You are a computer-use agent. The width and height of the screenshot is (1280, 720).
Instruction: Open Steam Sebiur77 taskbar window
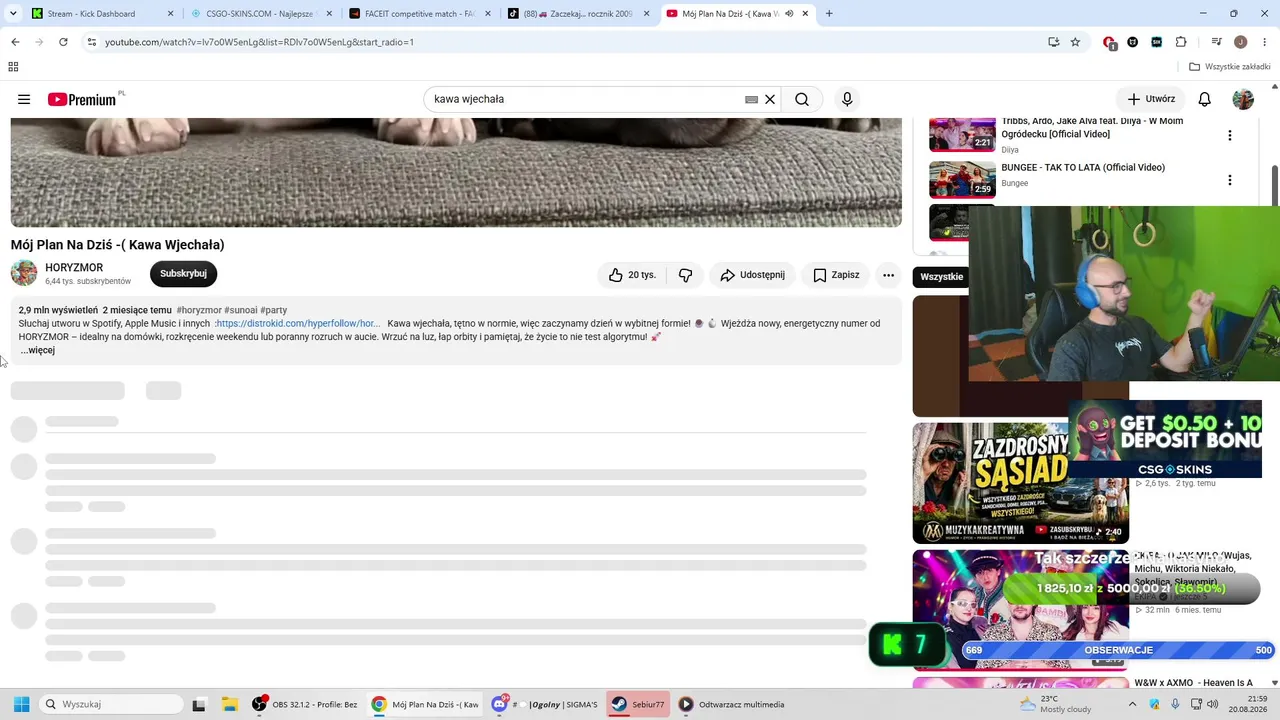pyautogui.click(x=638, y=704)
